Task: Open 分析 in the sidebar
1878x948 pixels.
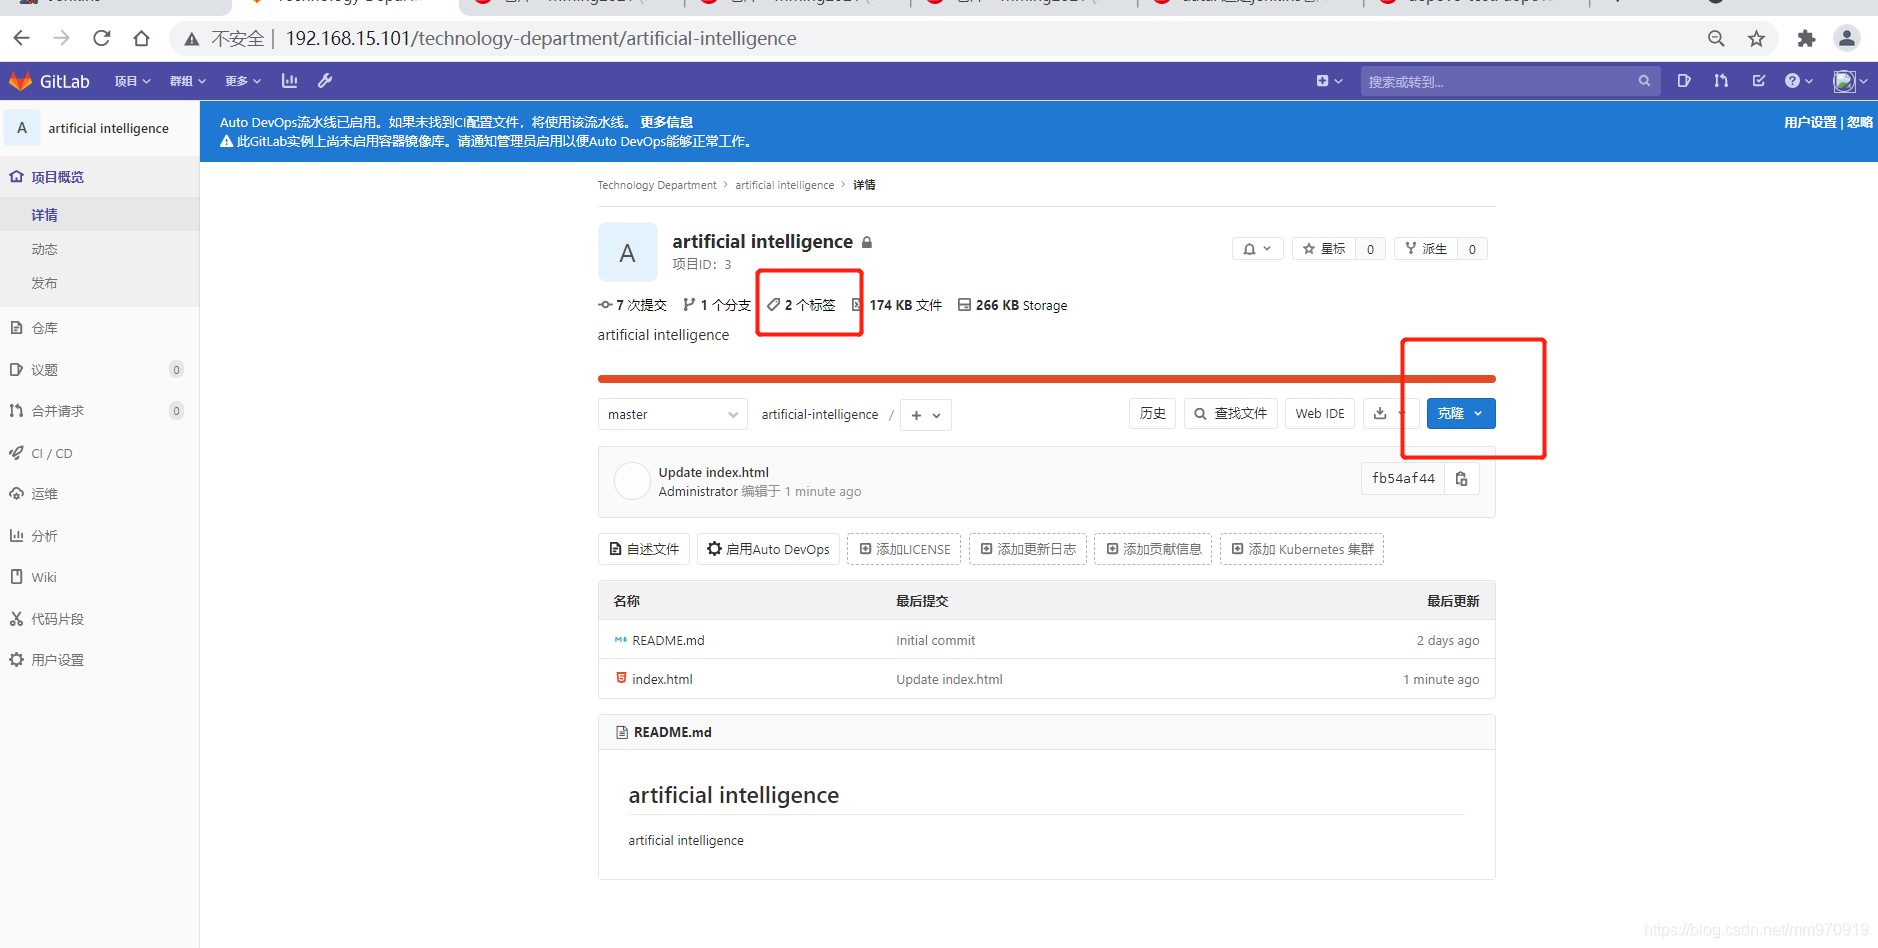Action: tap(100, 536)
